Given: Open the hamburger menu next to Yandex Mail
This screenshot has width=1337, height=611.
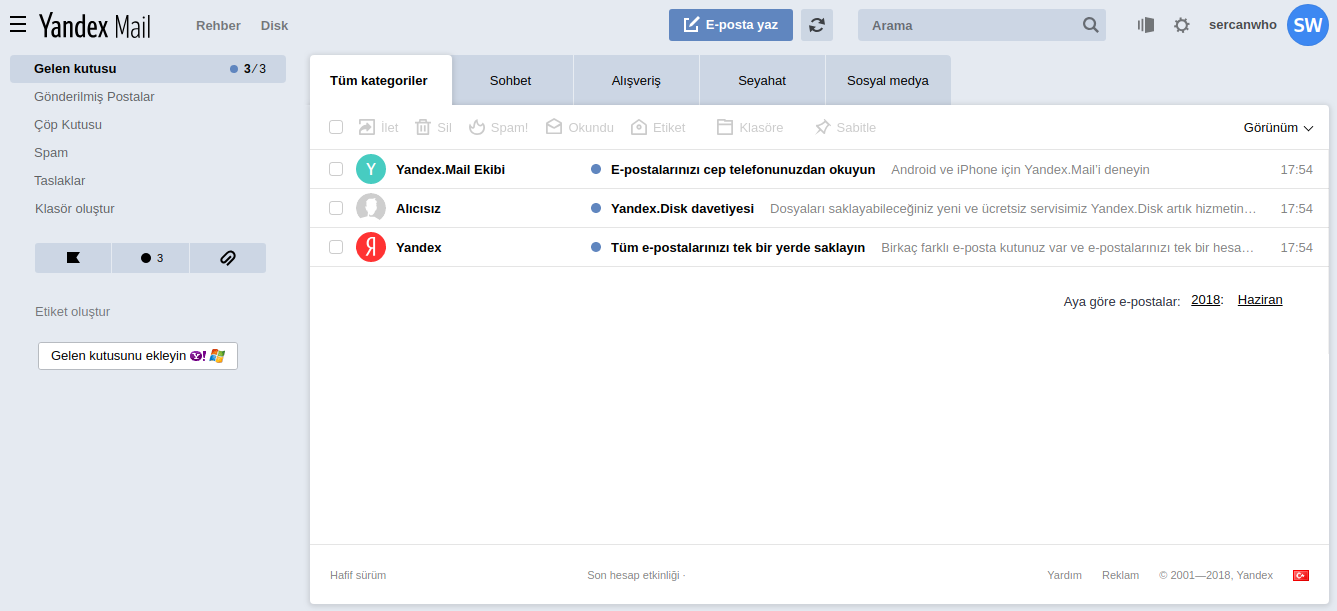Looking at the screenshot, I should click(x=18, y=25).
